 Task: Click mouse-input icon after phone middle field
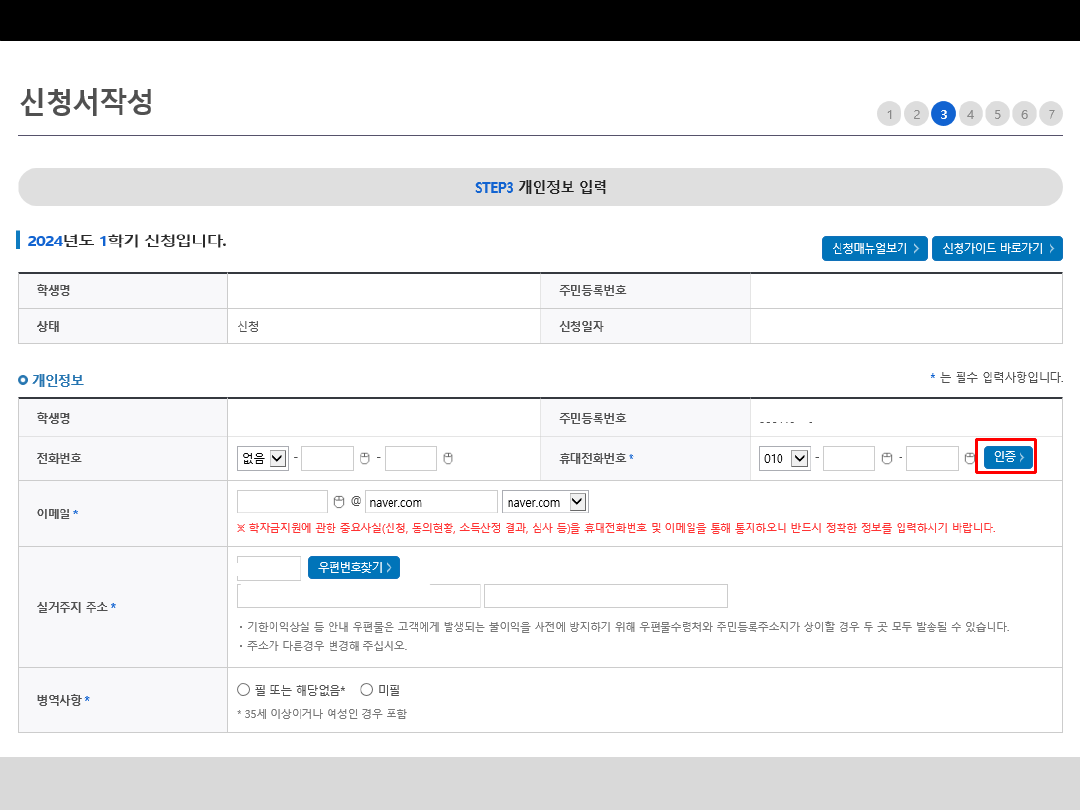click(364, 458)
